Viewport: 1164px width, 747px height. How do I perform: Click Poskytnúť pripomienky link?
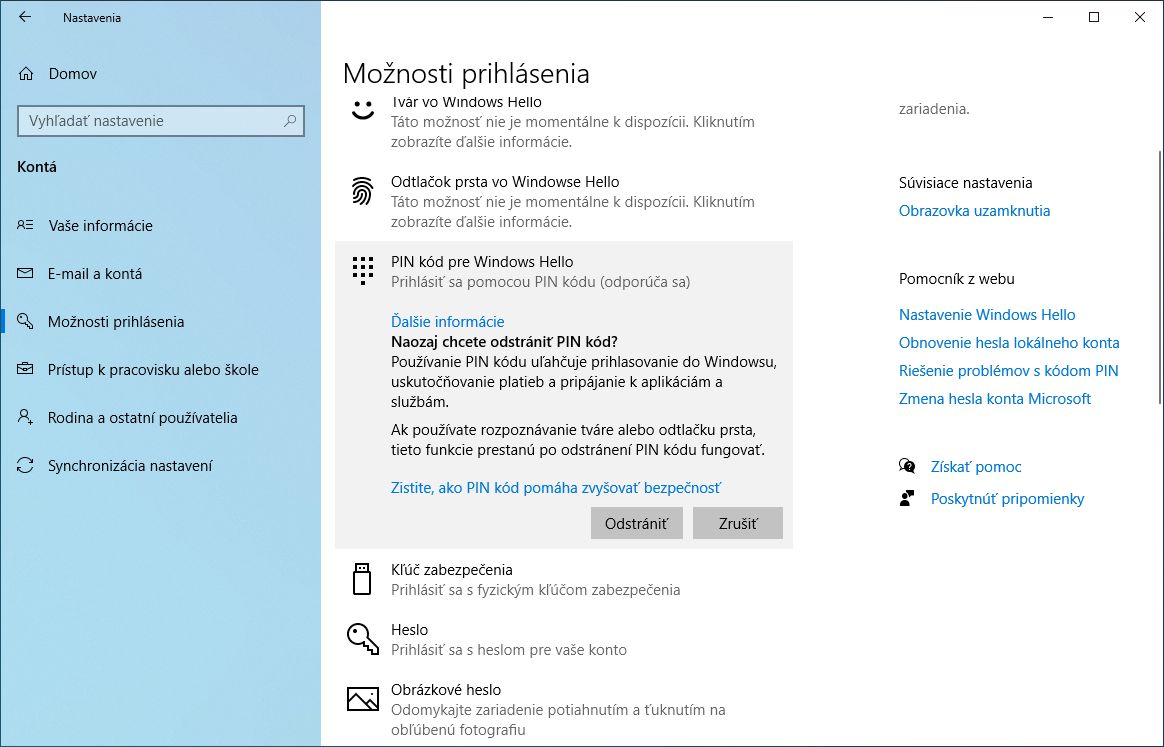(1007, 498)
